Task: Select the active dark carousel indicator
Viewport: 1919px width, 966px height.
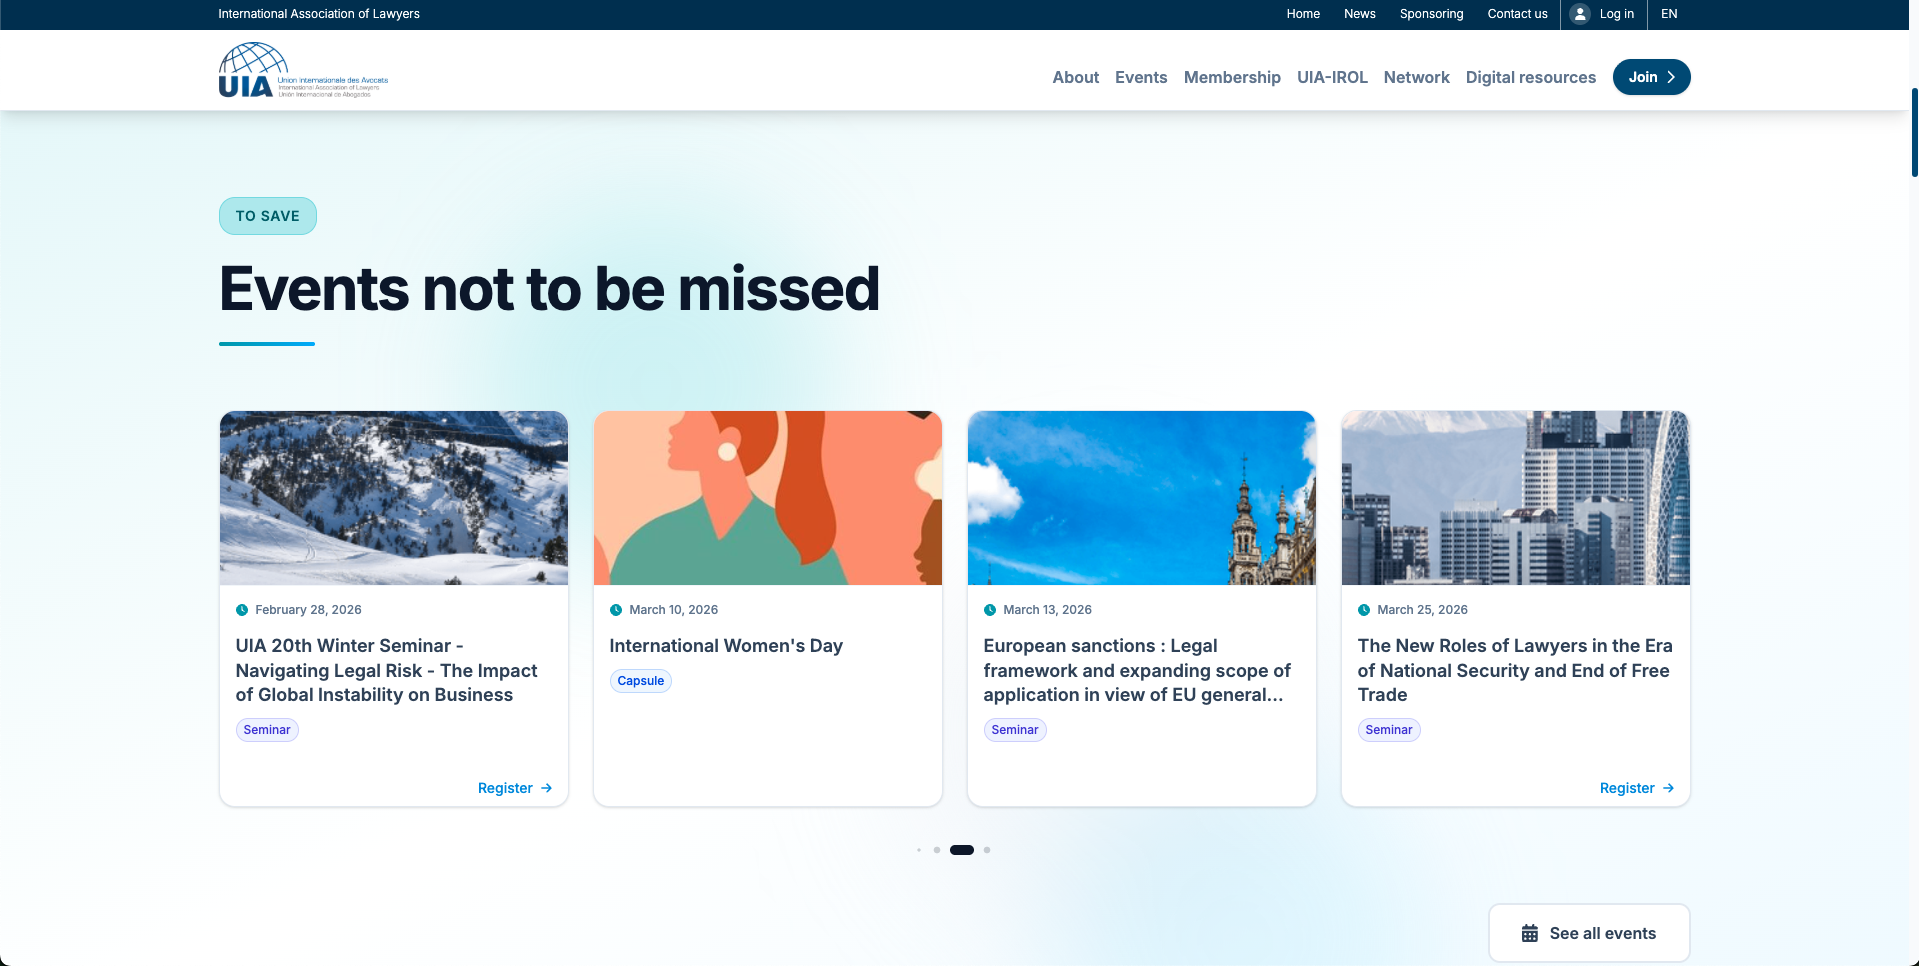Action: pyautogui.click(x=962, y=850)
